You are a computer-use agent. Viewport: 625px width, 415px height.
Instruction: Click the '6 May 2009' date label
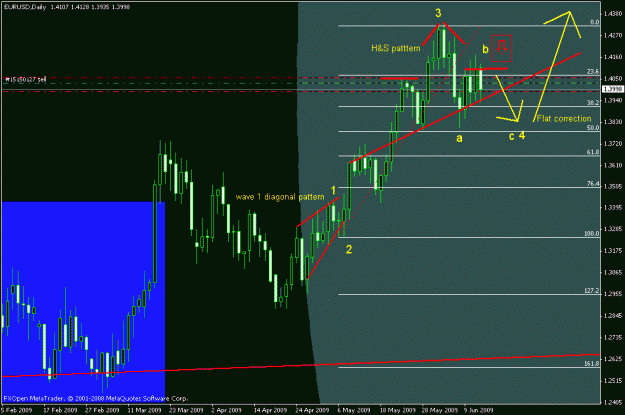354,410
